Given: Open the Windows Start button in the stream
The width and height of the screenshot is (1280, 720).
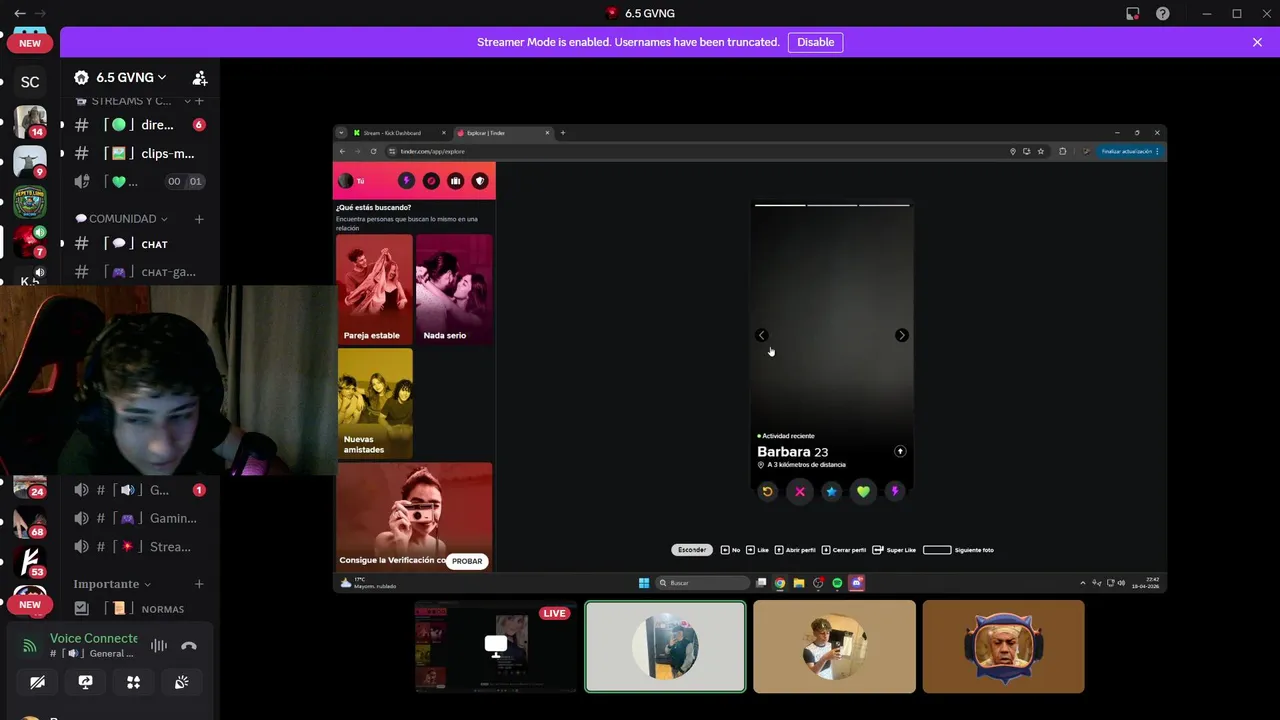Looking at the screenshot, I should (644, 583).
